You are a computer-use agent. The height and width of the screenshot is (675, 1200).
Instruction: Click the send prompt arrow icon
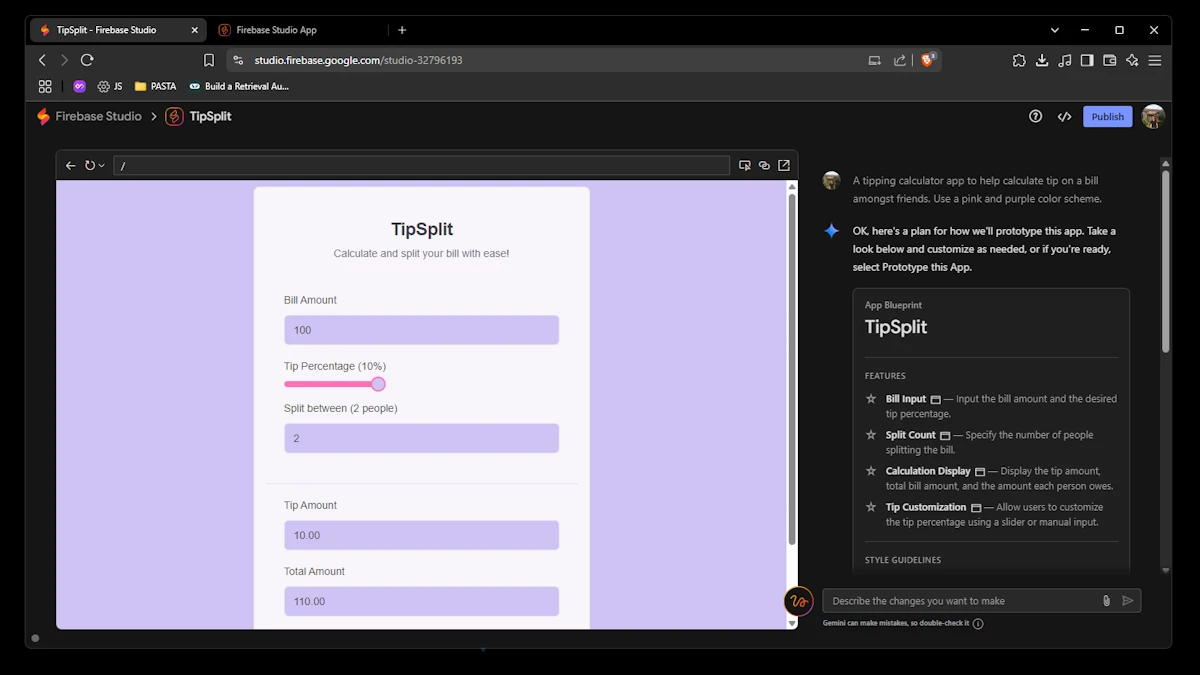1128,601
